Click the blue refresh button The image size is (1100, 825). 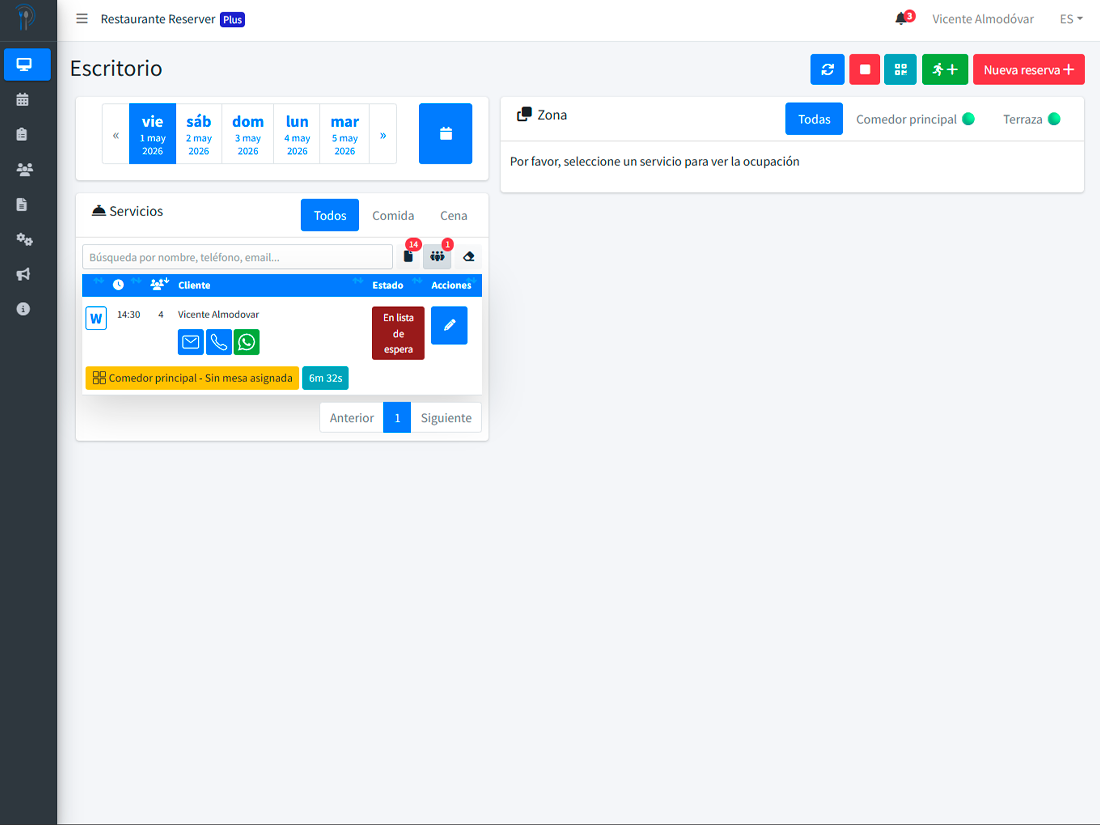pos(827,69)
